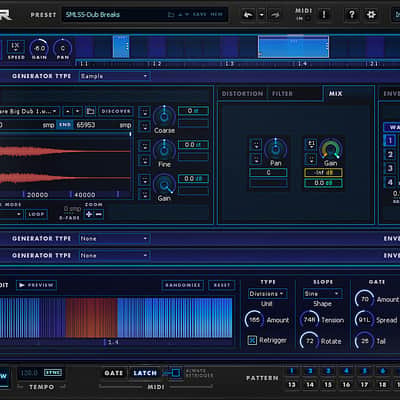Open help with the question mark icon
The width and height of the screenshot is (400, 400).
(x=351, y=14)
